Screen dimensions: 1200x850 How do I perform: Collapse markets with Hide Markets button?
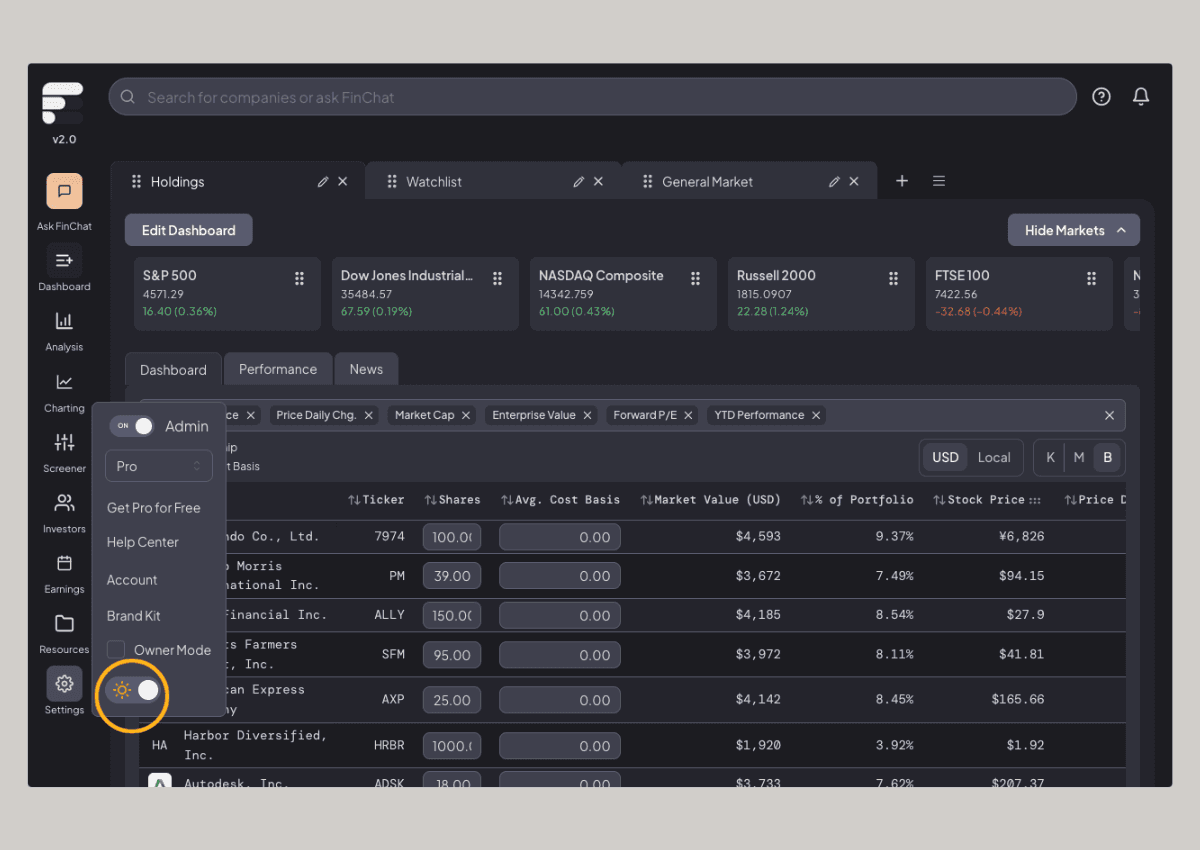[x=1074, y=230]
